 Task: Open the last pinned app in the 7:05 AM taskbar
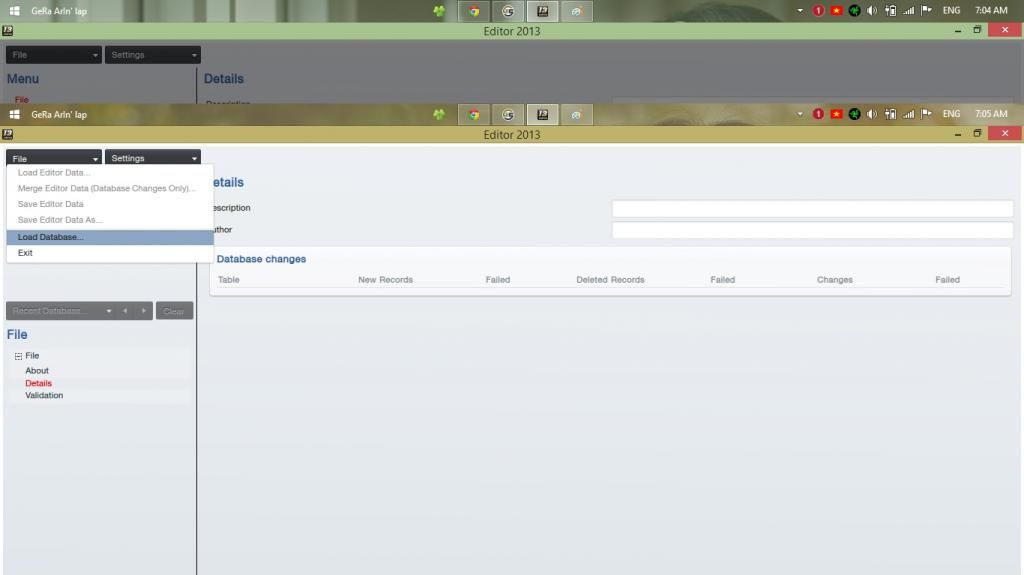click(x=576, y=114)
